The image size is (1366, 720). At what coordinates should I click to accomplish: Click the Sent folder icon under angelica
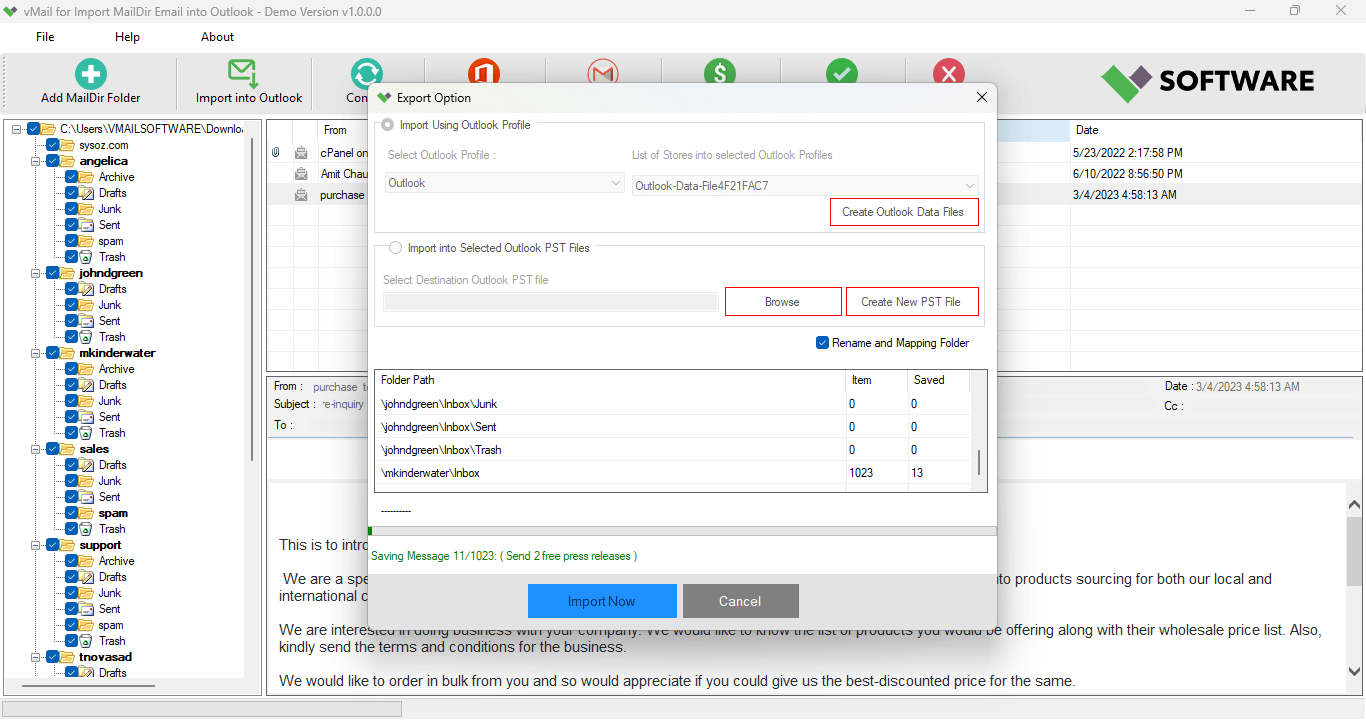click(88, 225)
